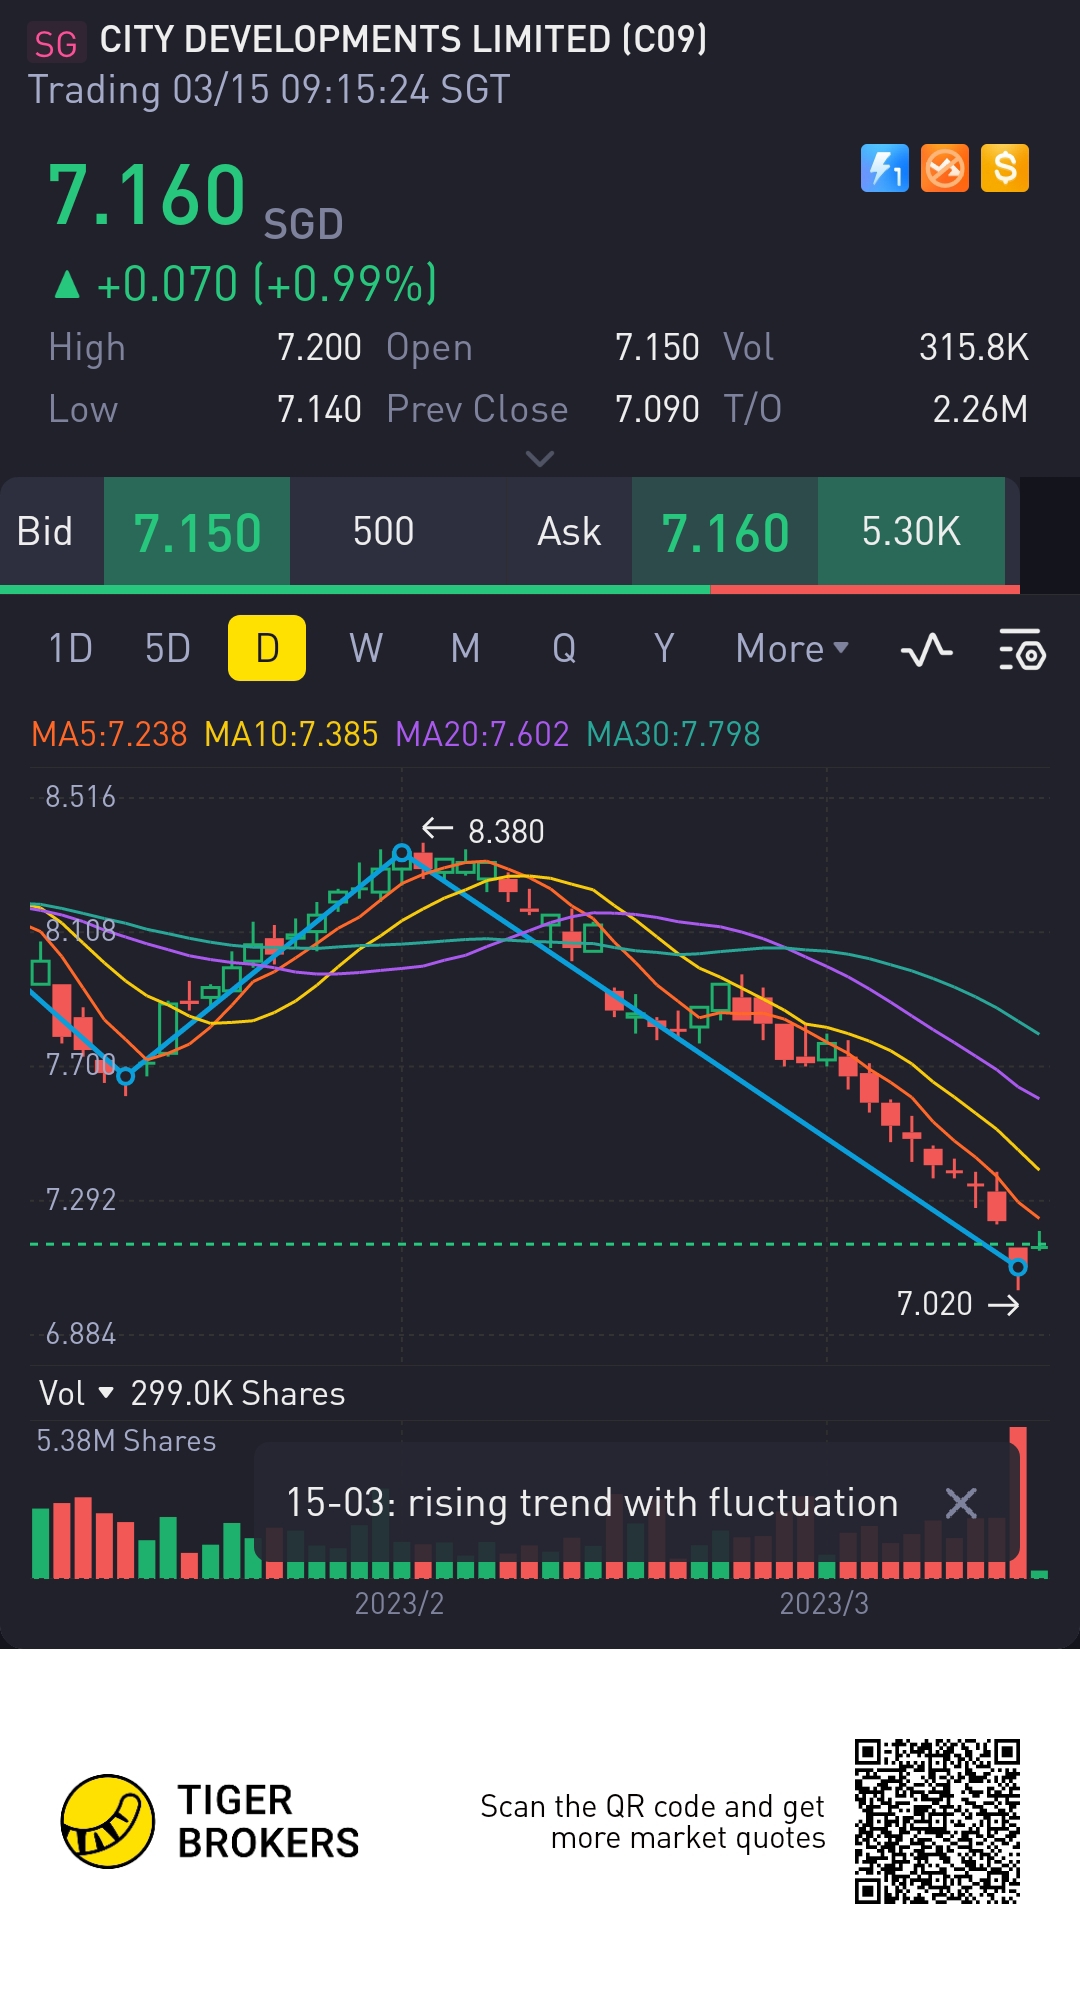Tap the Prev Close value 7.090
Image resolution: width=1080 pixels, height=1994 pixels.
click(x=657, y=410)
